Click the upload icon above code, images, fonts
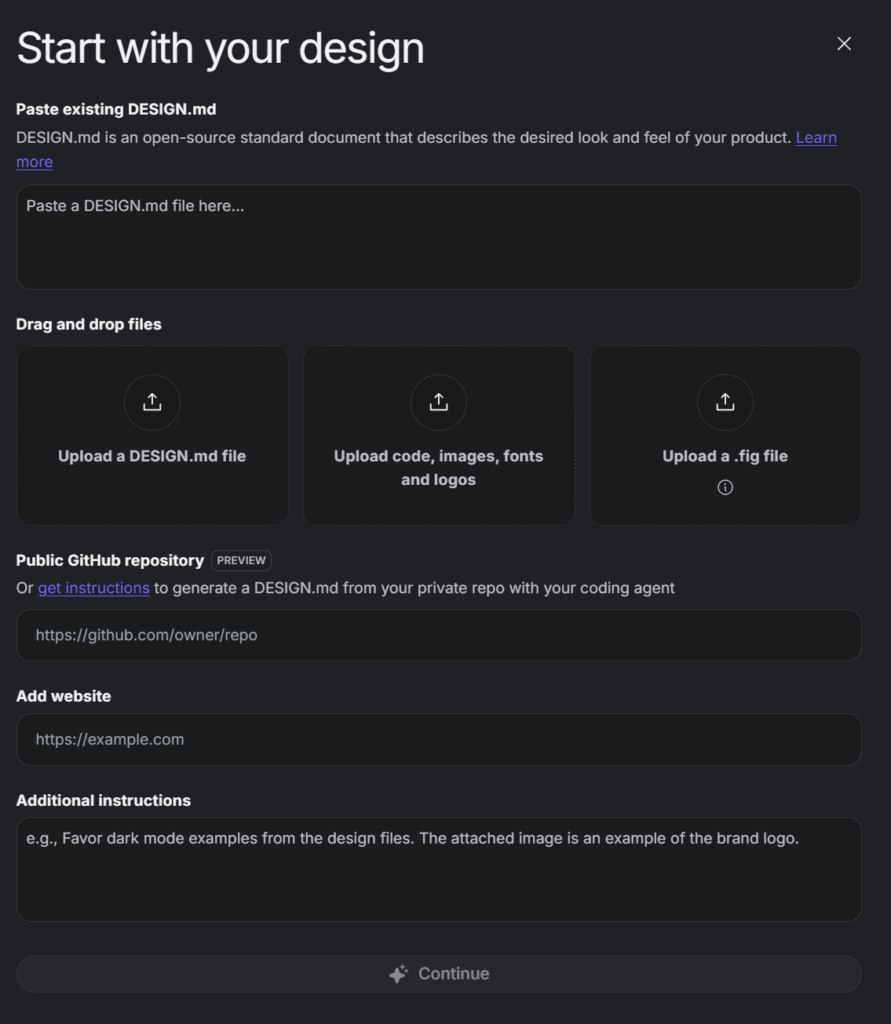The width and height of the screenshot is (891, 1024). point(438,402)
